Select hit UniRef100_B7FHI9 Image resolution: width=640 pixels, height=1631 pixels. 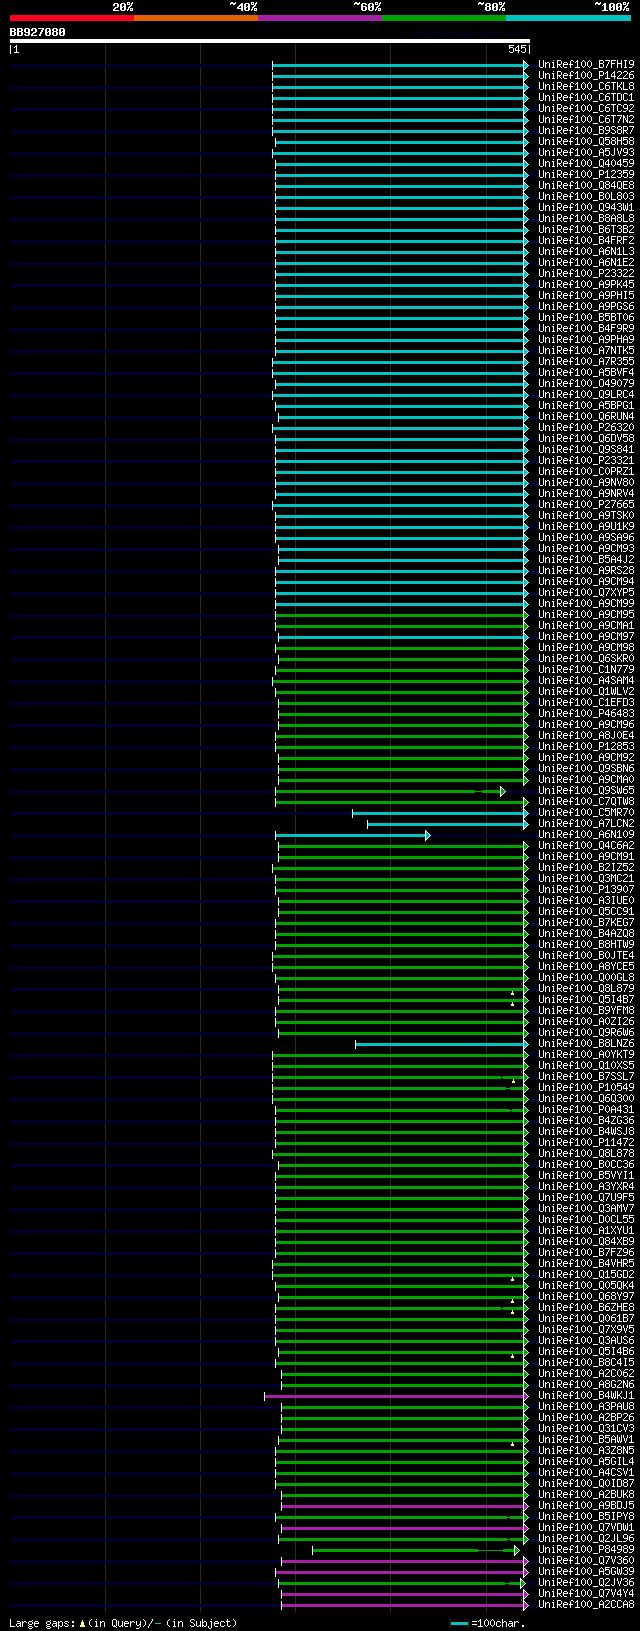click(586, 64)
